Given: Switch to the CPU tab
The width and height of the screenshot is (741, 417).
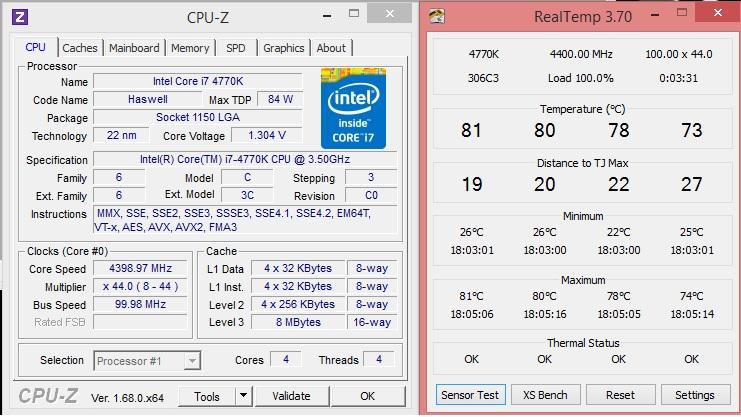Looking at the screenshot, I should point(35,48).
